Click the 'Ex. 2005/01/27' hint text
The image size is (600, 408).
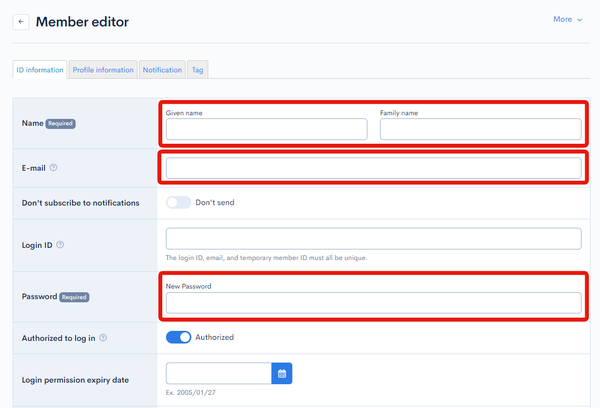coord(191,392)
